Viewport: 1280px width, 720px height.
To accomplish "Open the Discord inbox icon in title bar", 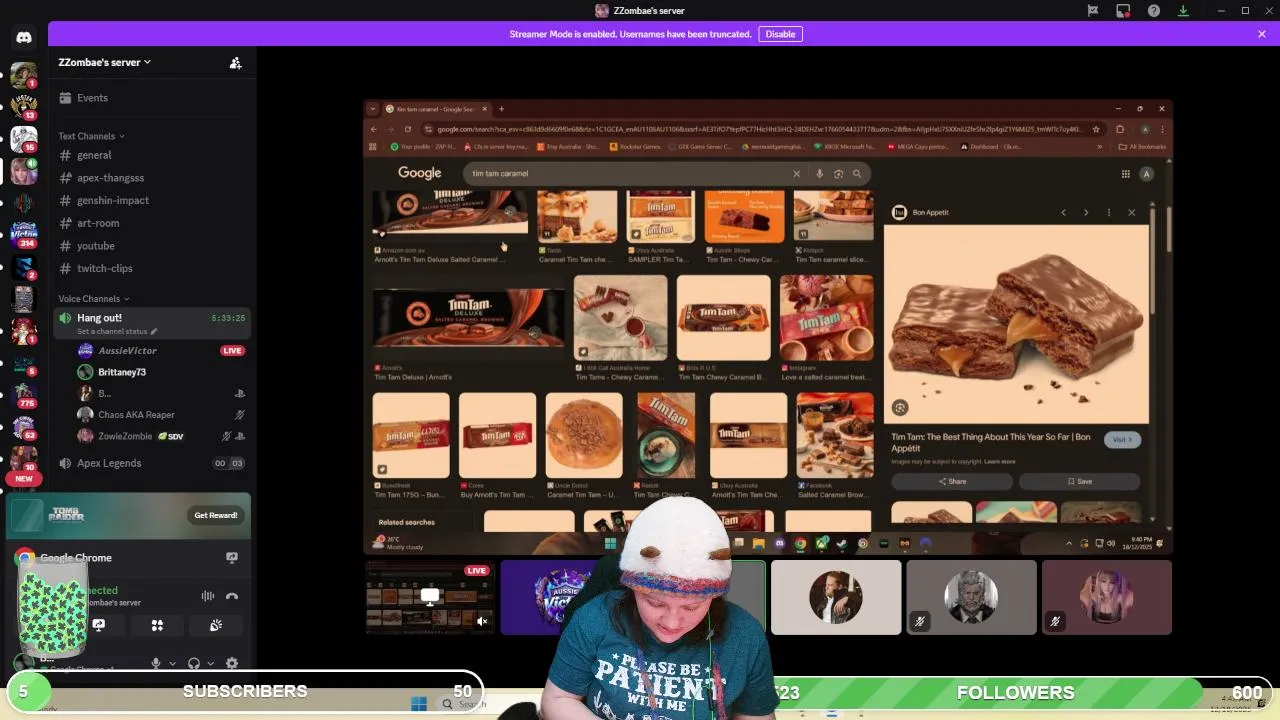I will (1124, 11).
